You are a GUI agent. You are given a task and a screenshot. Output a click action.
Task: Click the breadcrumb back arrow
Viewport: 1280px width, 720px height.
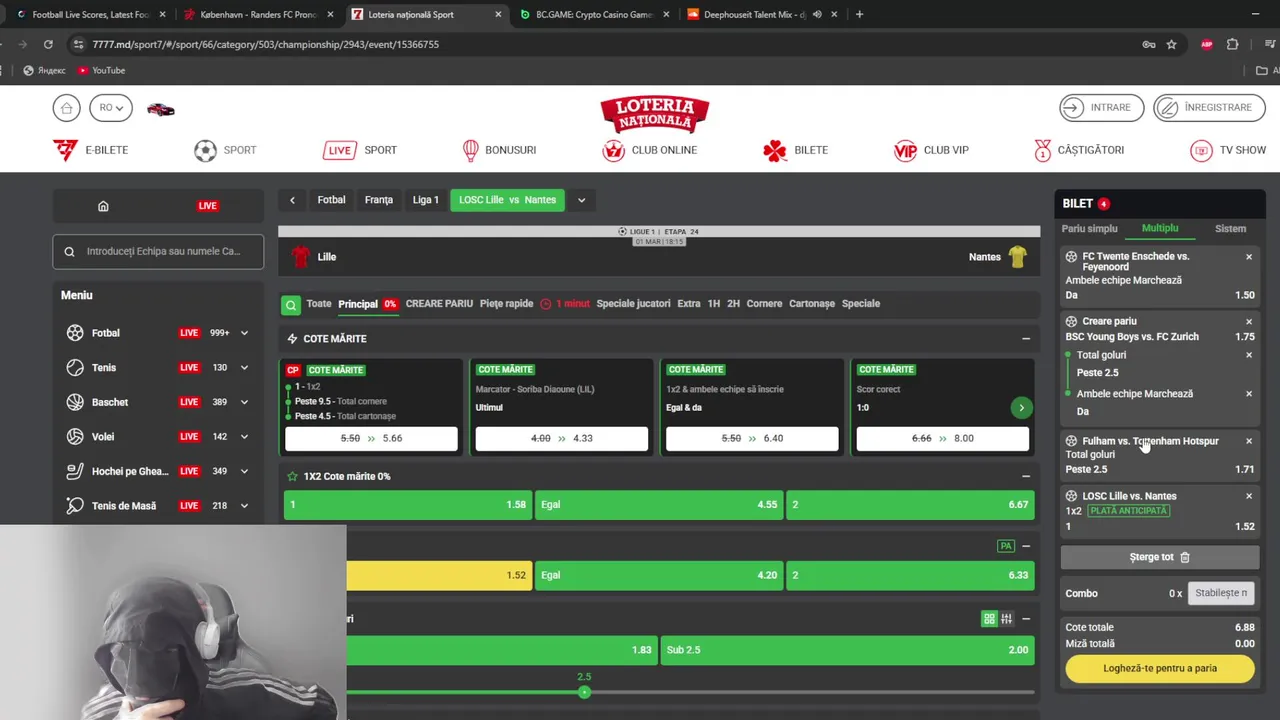click(292, 200)
